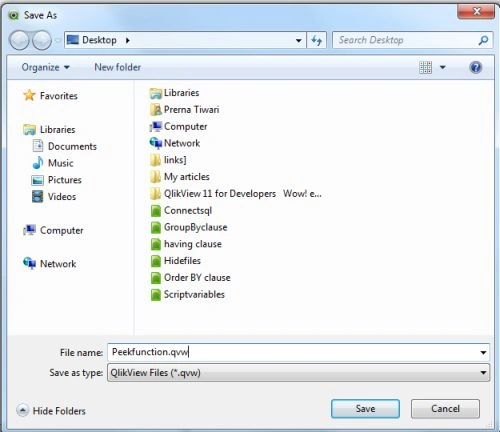
Task: Close the Save As dialog
Action: pyautogui.click(x=476, y=11)
